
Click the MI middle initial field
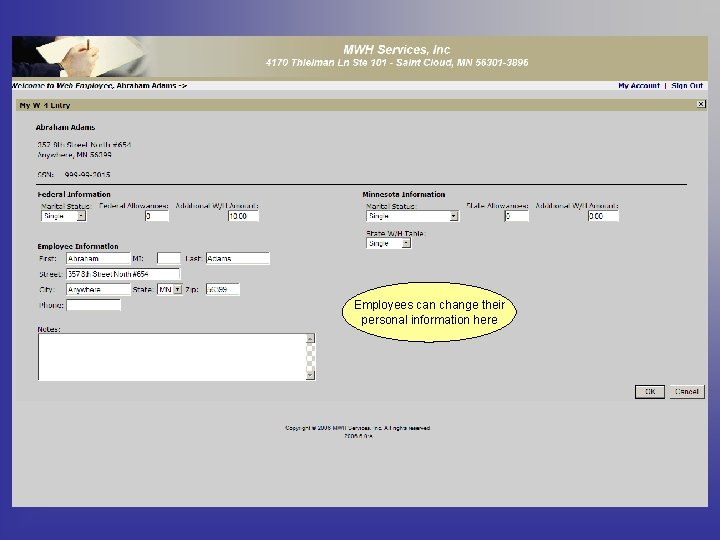point(169,259)
